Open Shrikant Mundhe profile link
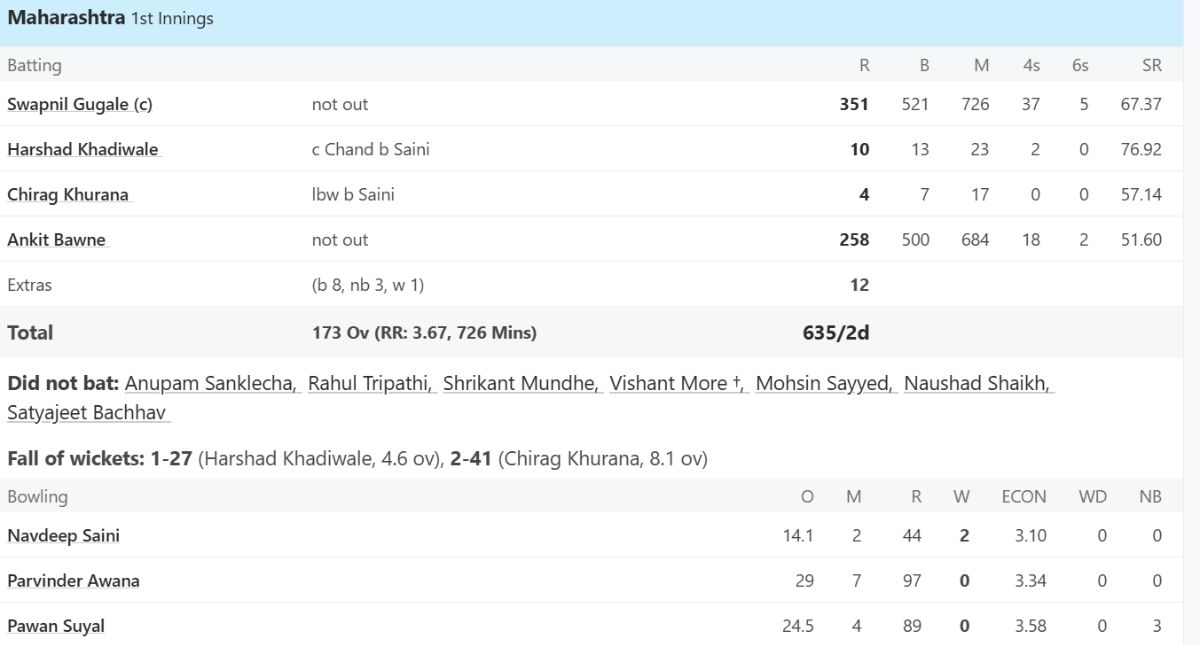Screen dimensions: 1200x645 tap(522, 383)
